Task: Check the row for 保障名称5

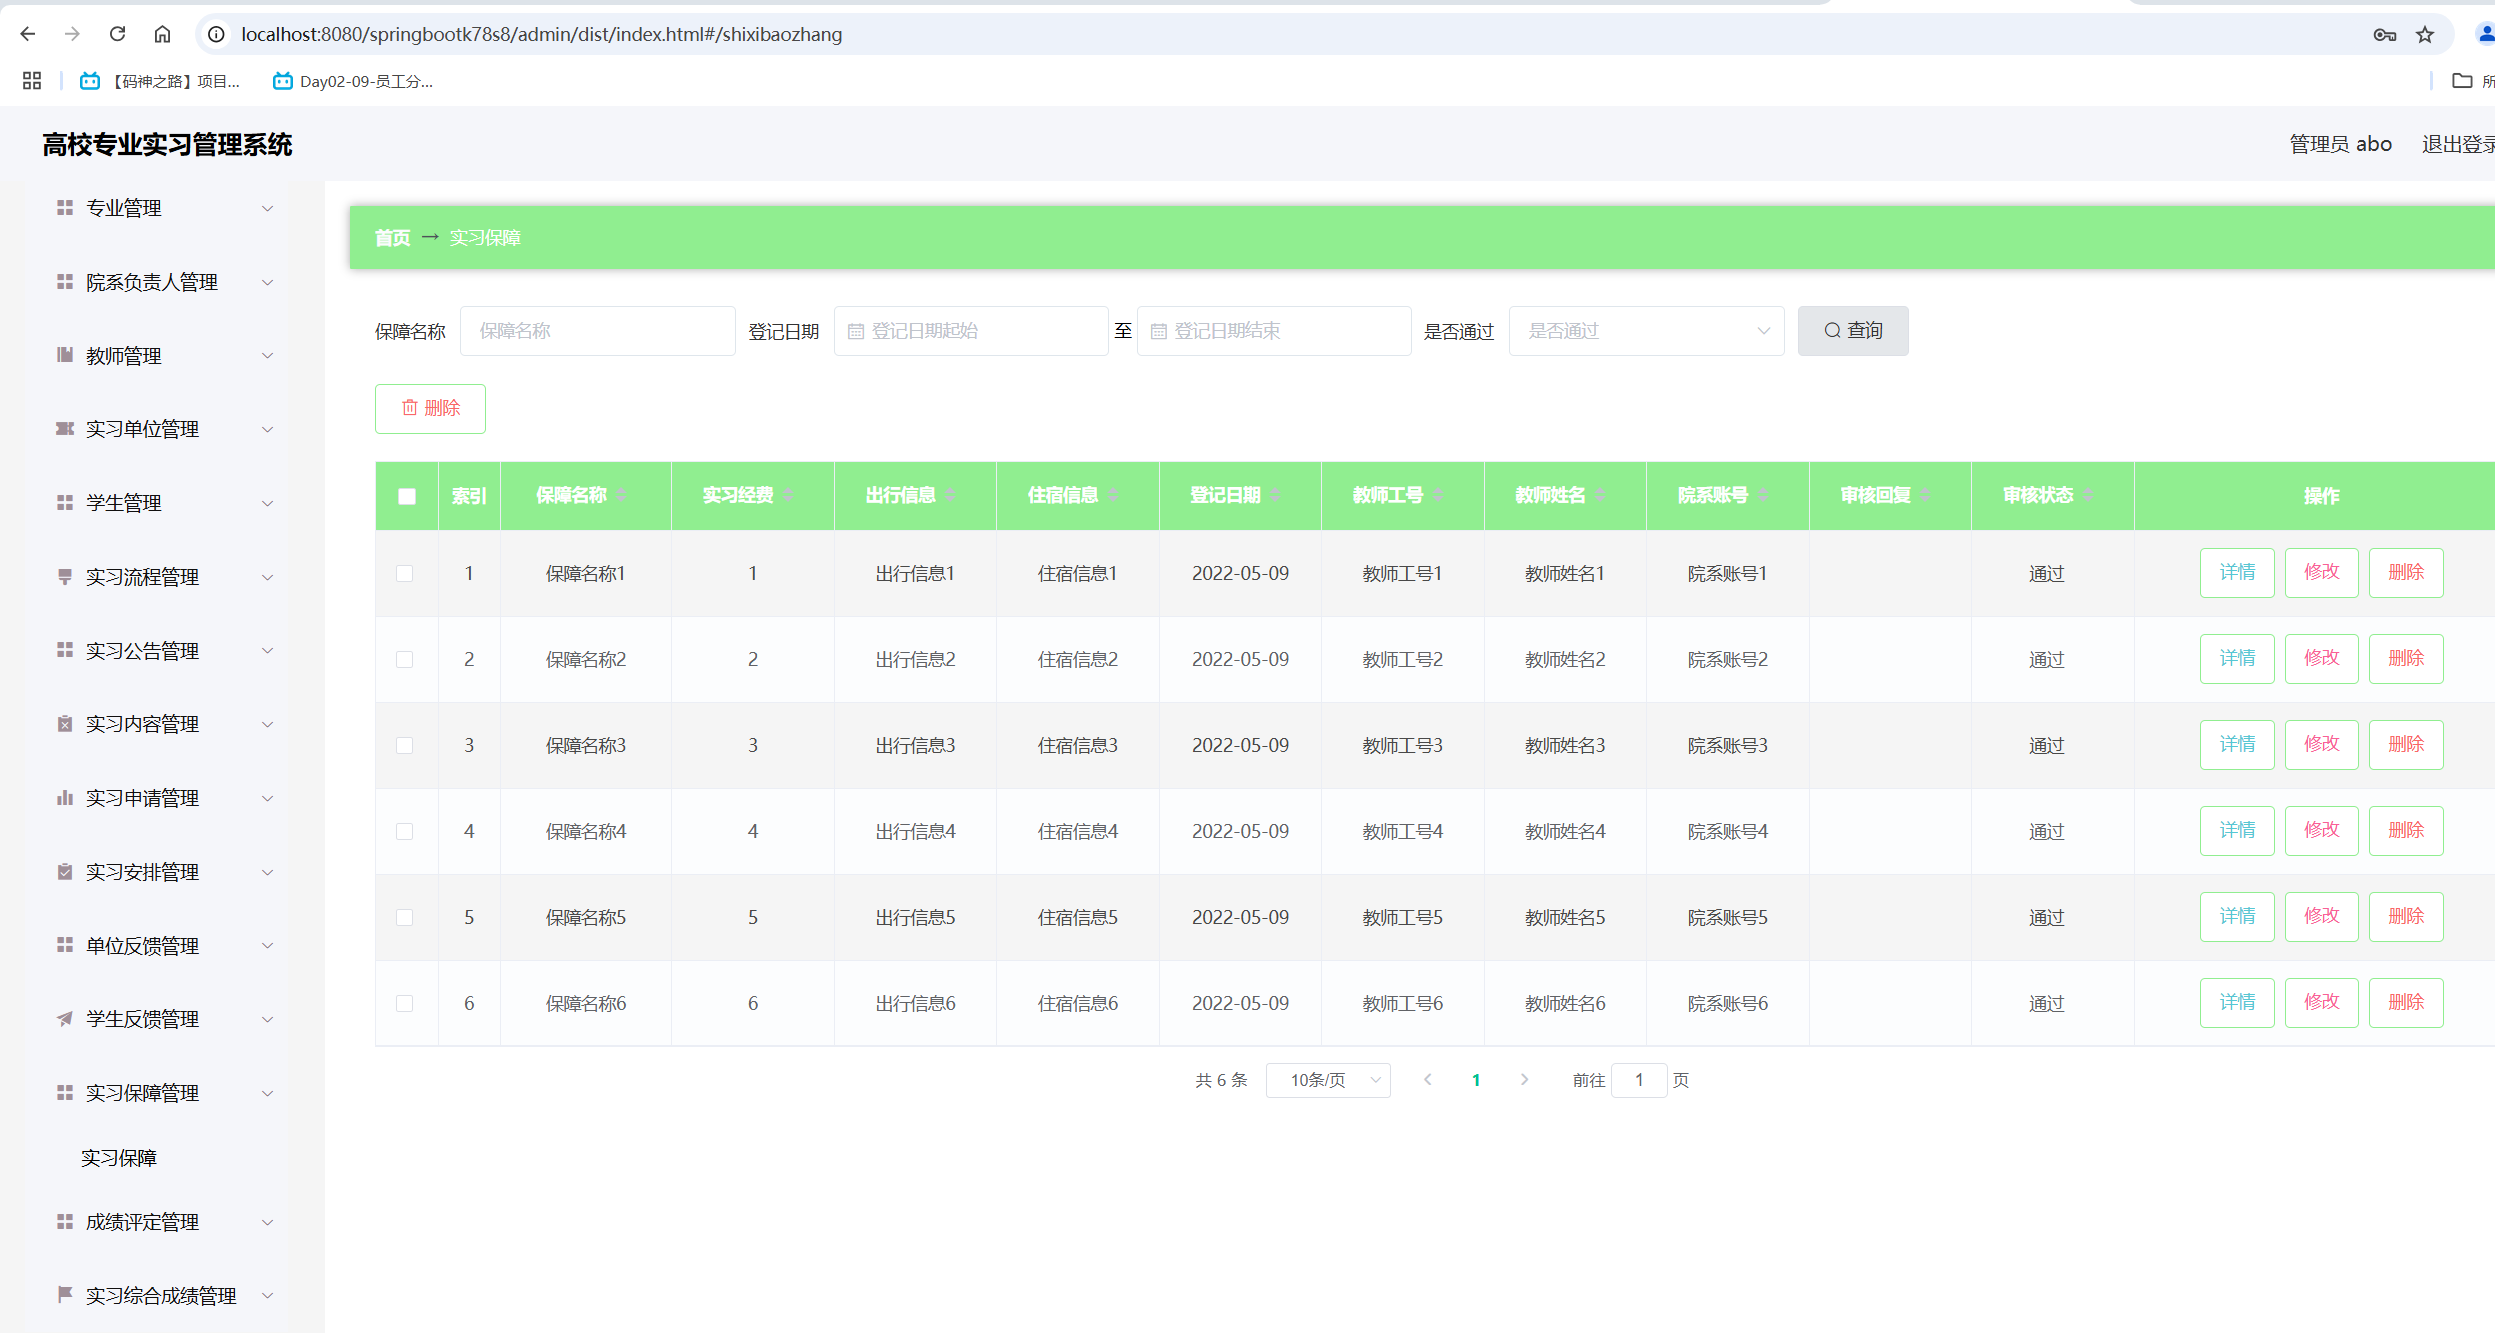Action: pos(405,917)
